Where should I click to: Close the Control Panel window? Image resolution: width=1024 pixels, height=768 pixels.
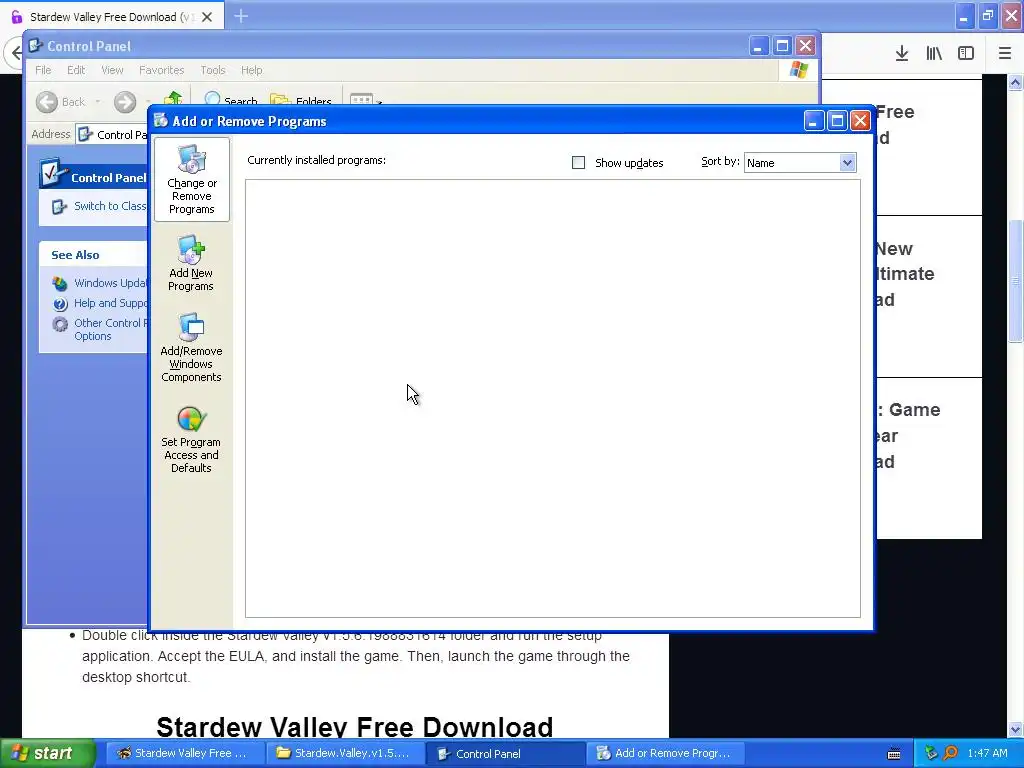806,46
